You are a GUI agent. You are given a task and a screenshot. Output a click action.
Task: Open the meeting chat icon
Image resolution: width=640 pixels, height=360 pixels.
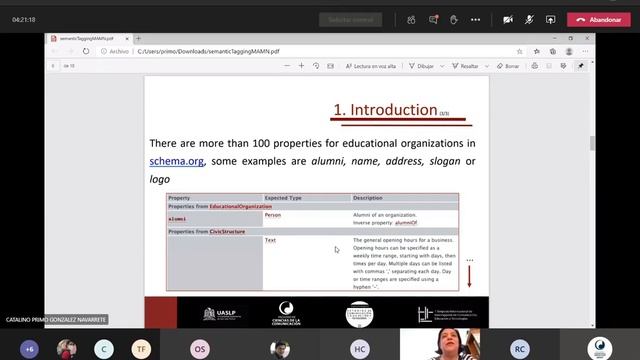point(433,20)
